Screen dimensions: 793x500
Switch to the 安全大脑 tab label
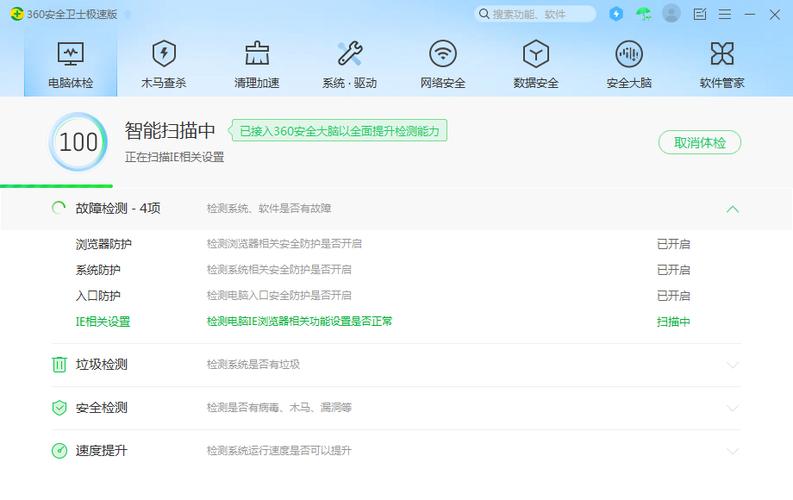[x=629, y=83]
